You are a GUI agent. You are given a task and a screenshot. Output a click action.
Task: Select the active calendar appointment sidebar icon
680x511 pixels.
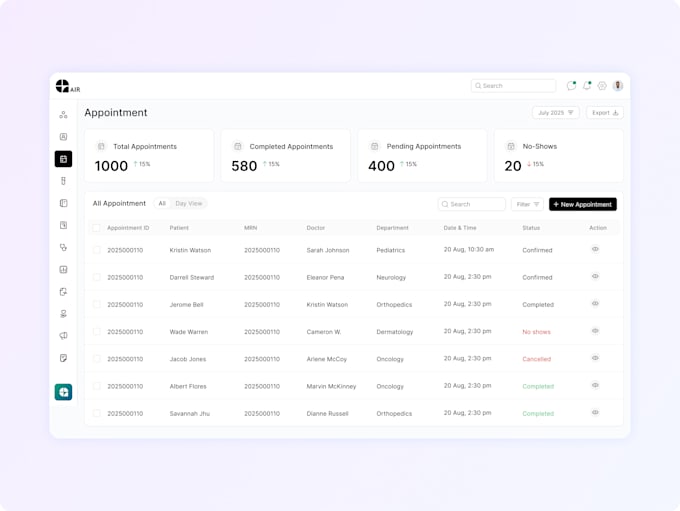pyautogui.click(x=63, y=159)
